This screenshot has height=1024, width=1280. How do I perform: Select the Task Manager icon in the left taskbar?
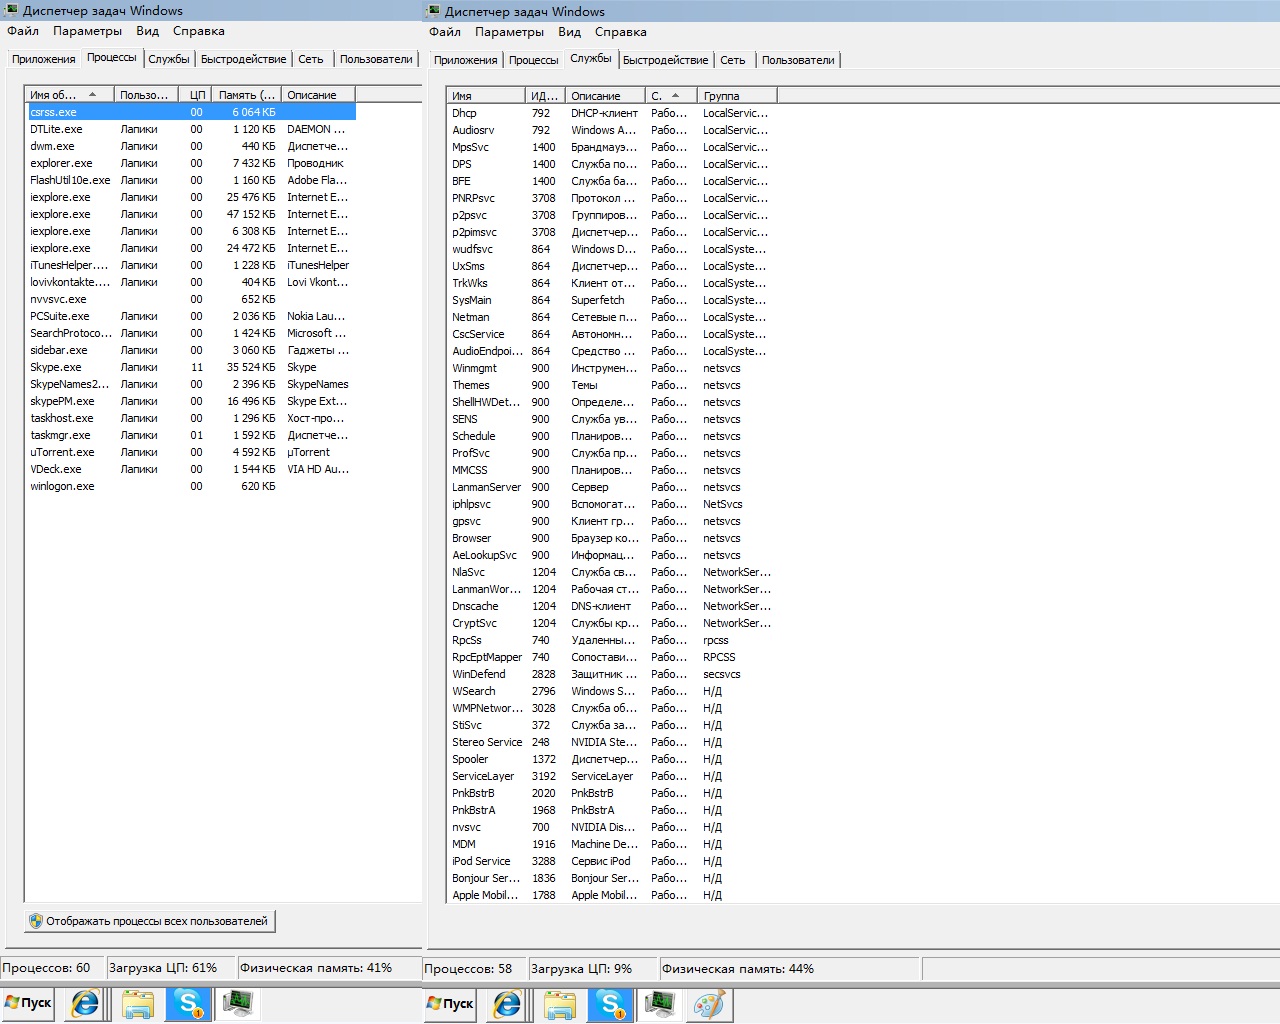click(x=238, y=1003)
